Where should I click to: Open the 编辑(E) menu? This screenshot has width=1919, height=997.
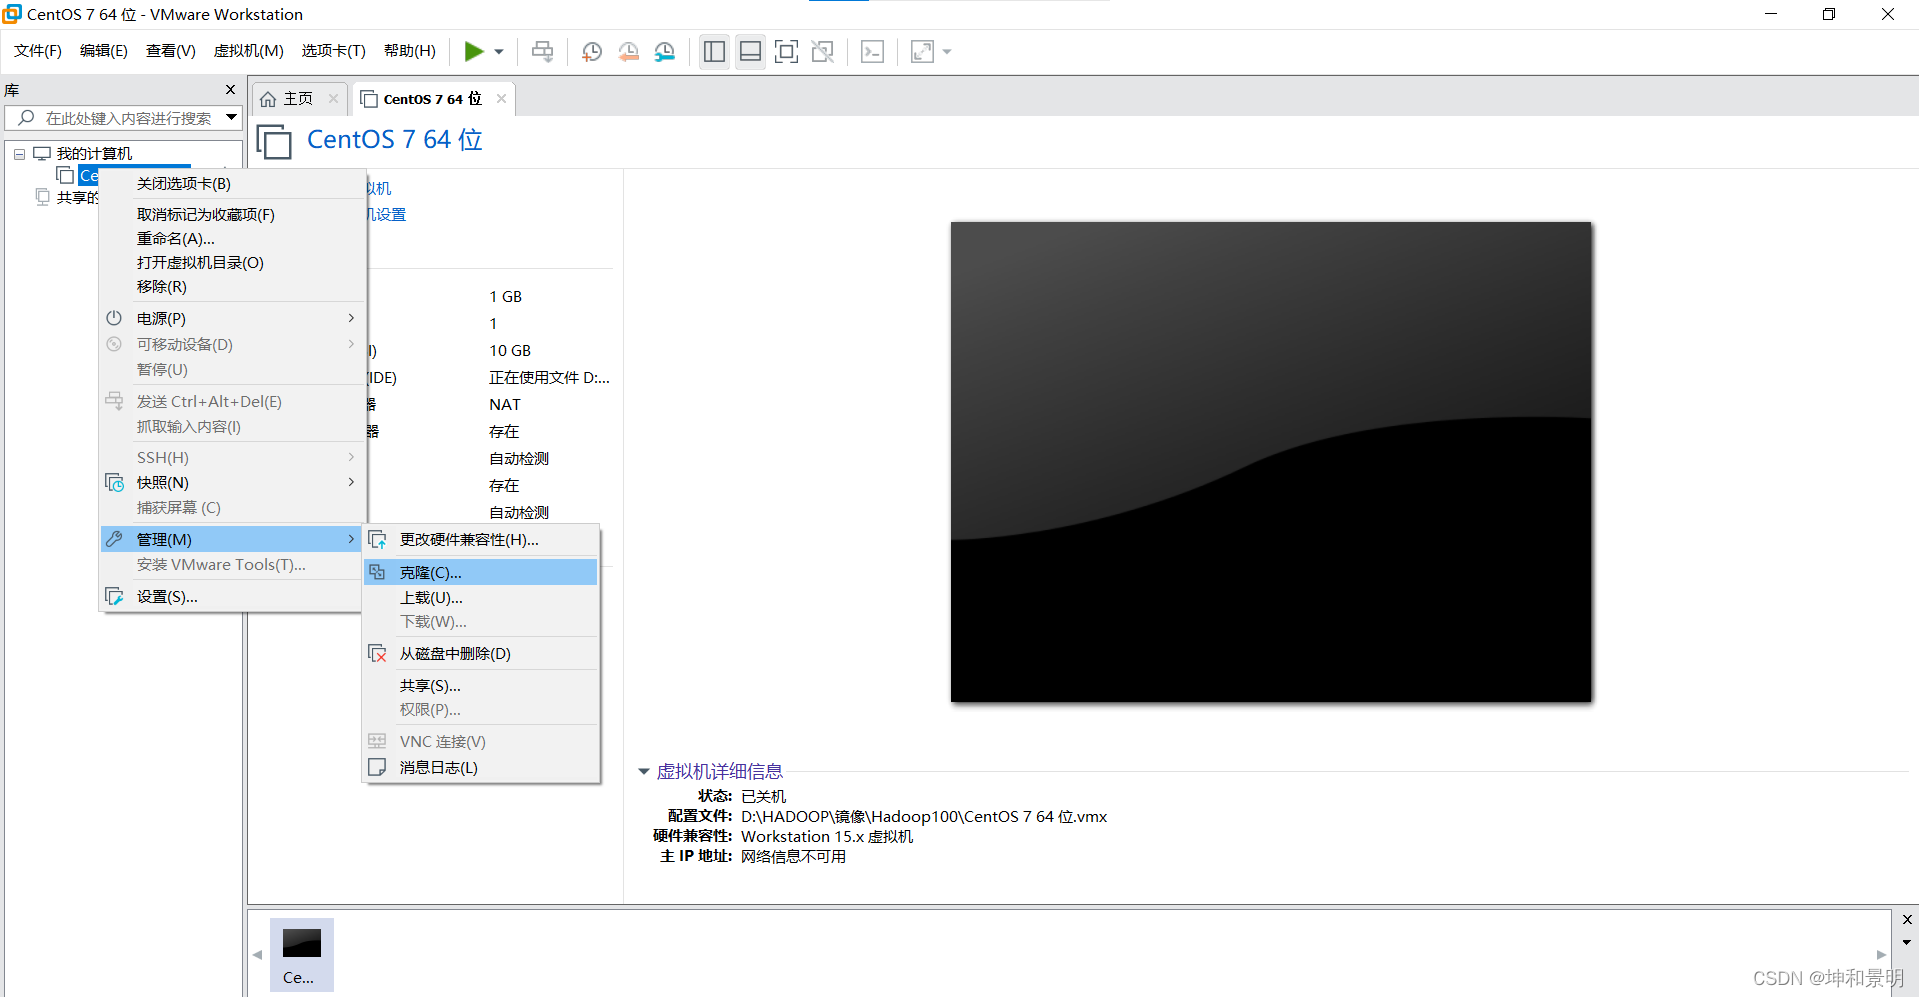[x=104, y=51]
